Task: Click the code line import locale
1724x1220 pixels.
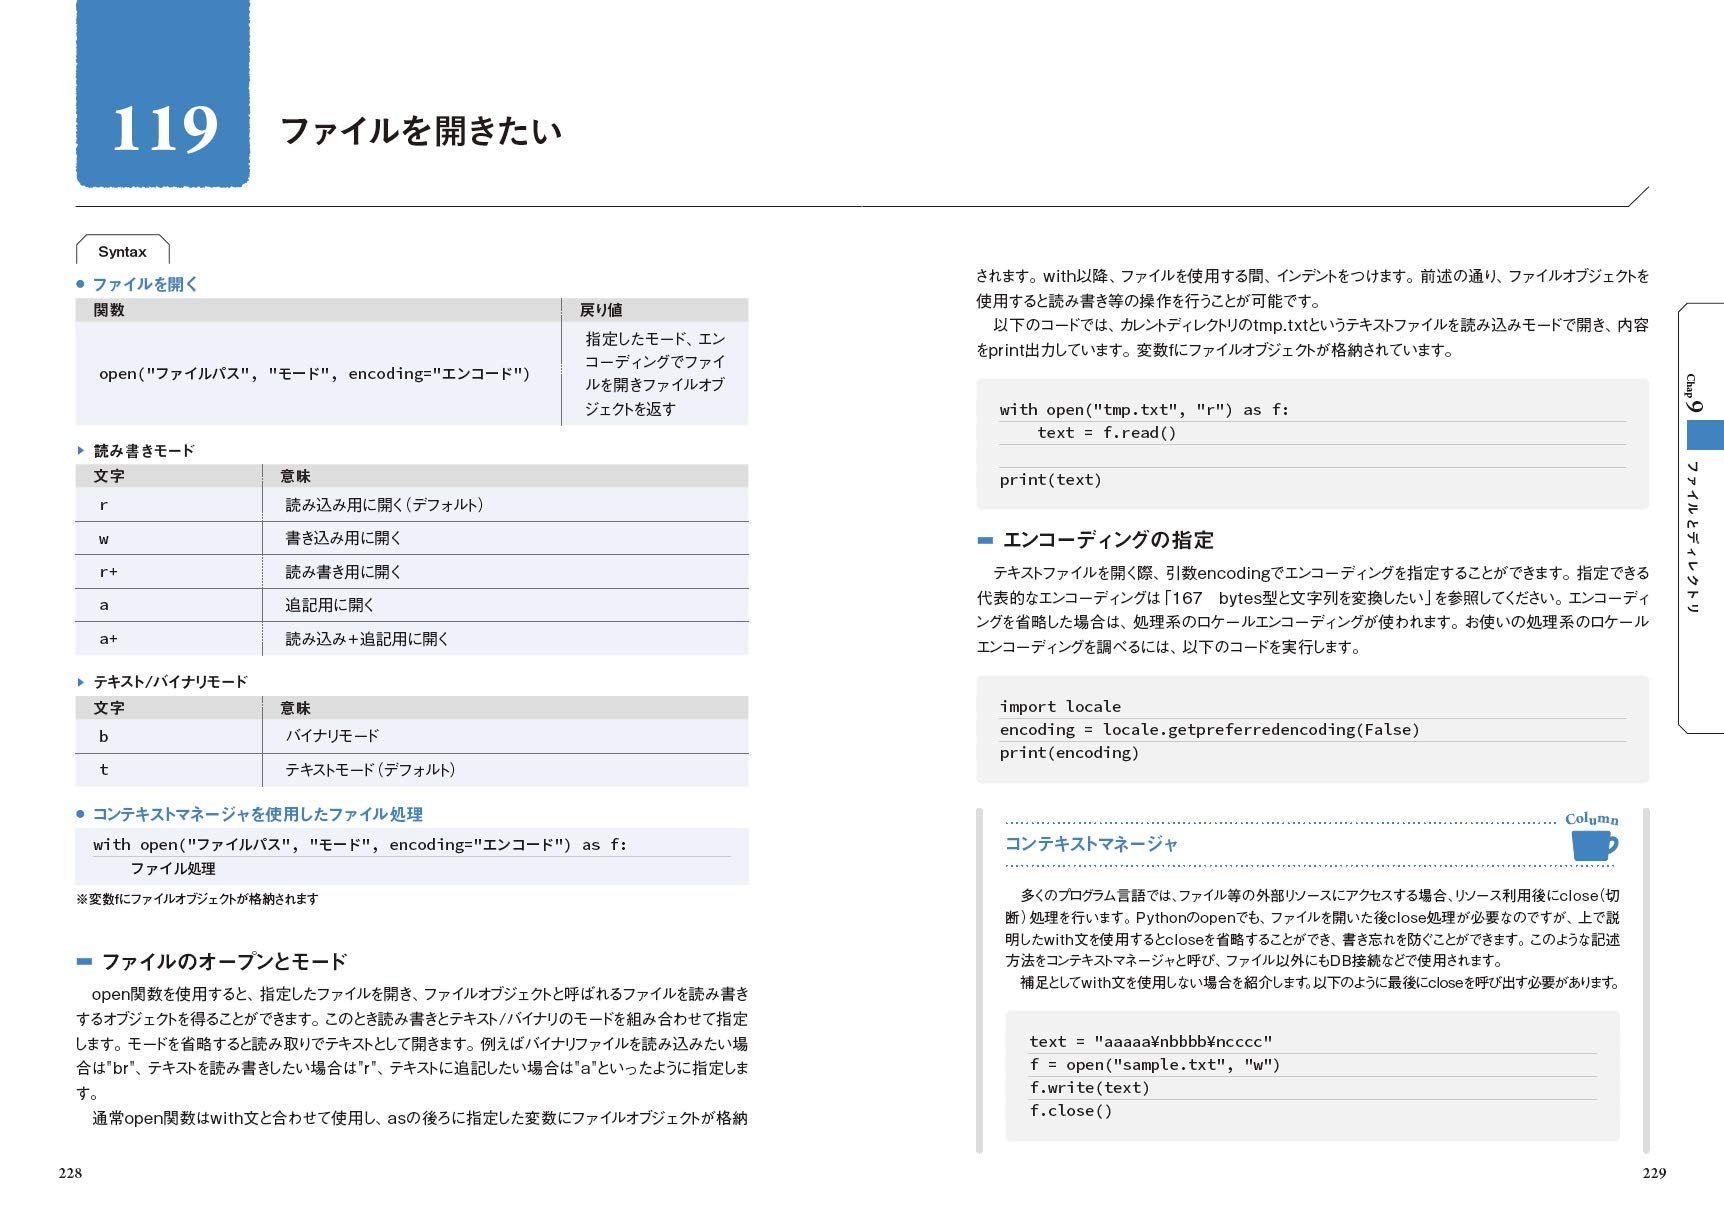Action: point(1060,707)
